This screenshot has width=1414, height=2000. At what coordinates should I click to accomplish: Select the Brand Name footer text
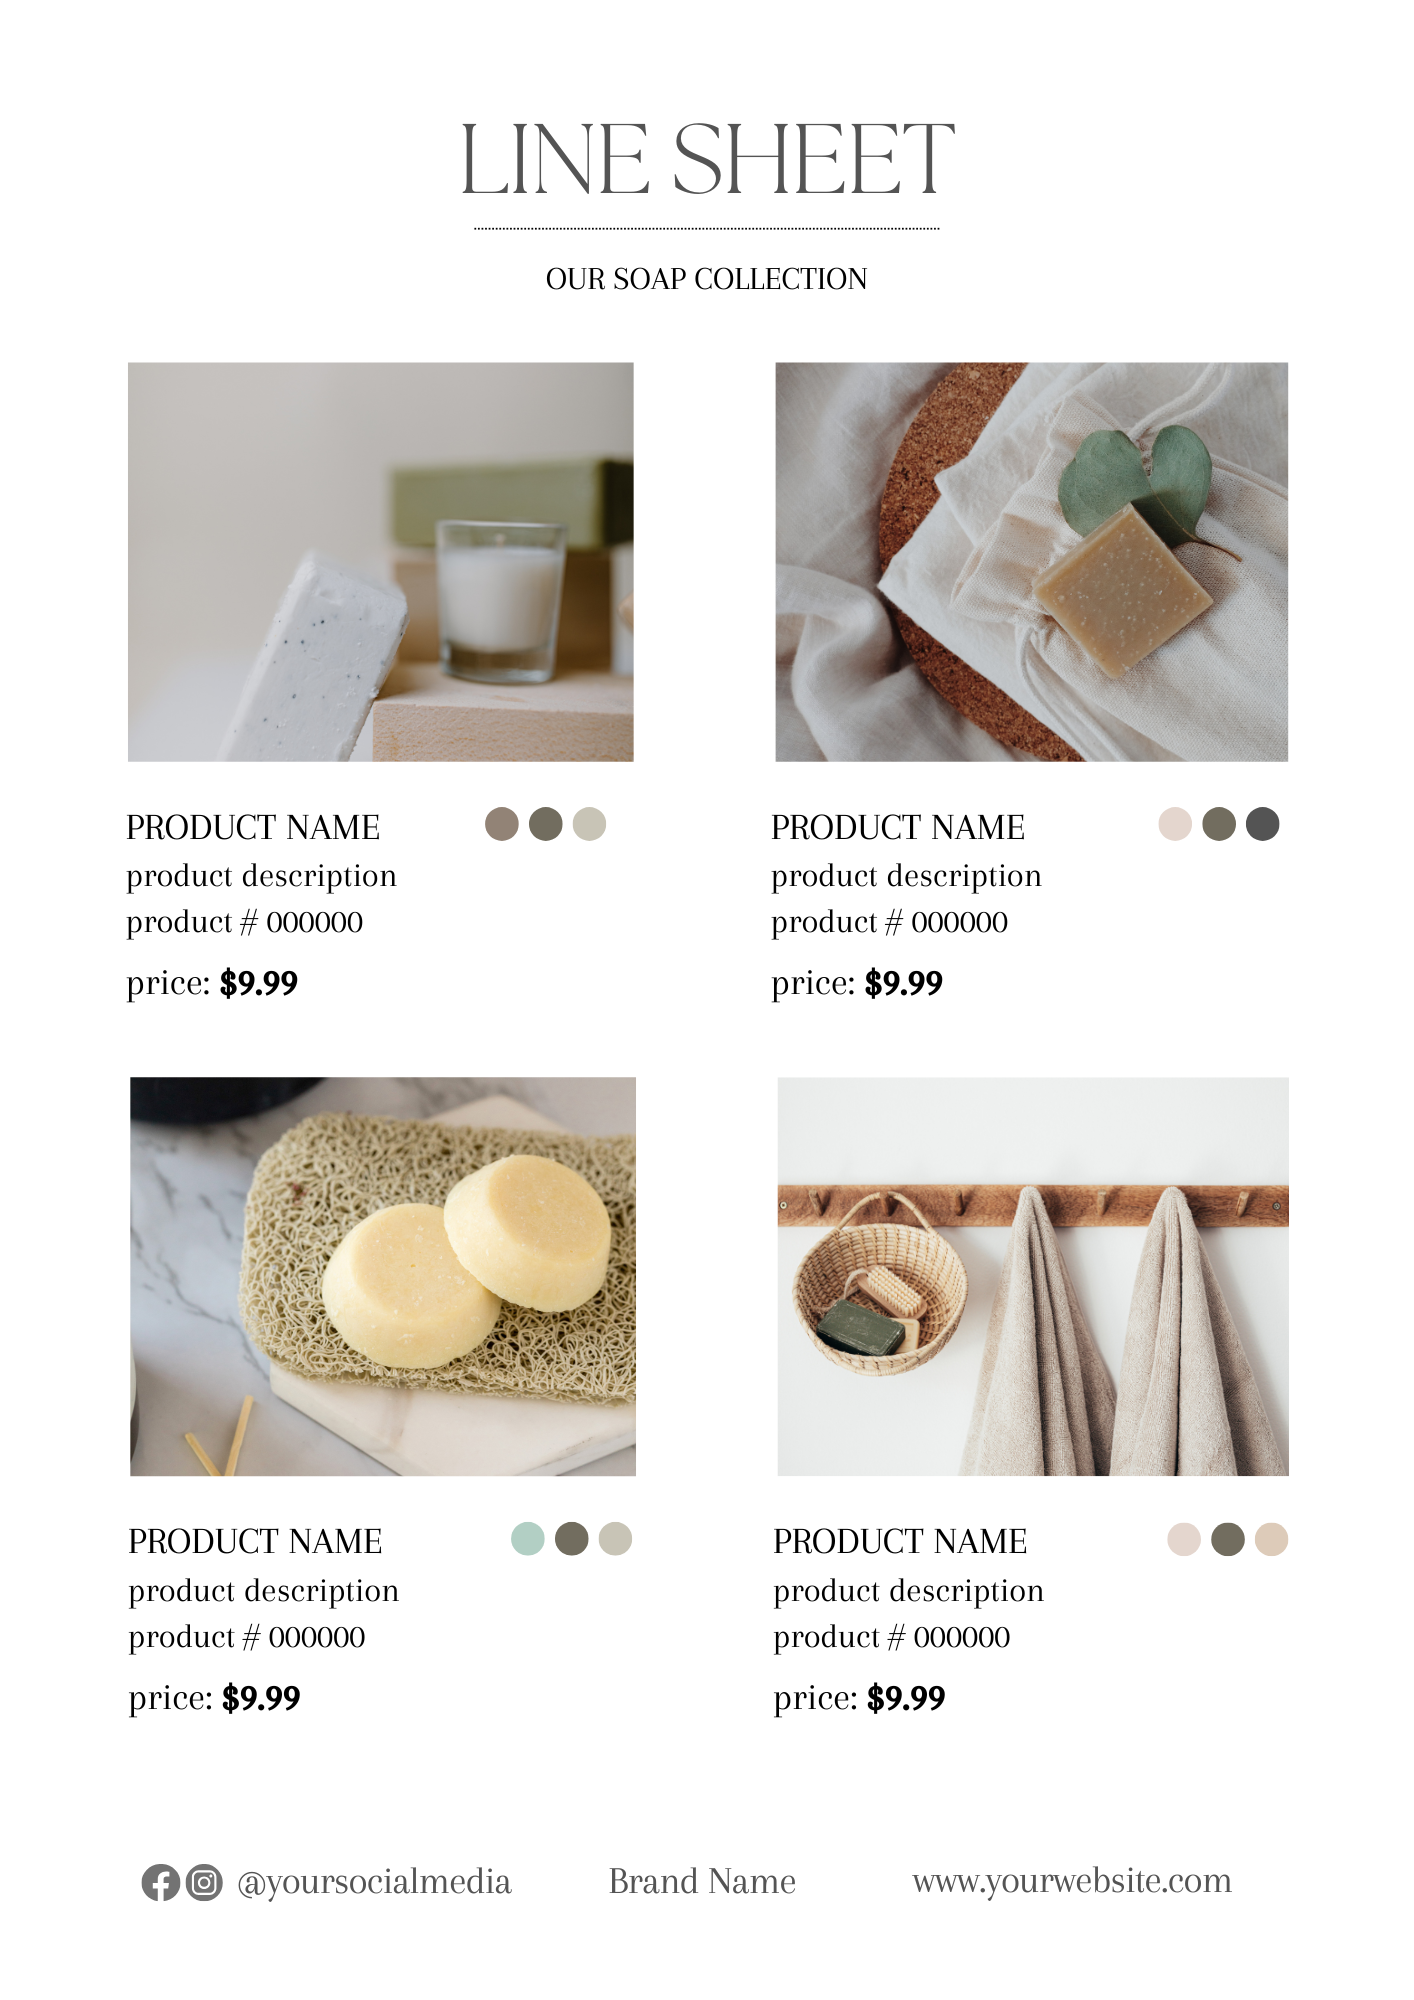pyautogui.click(x=702, y=1881)
